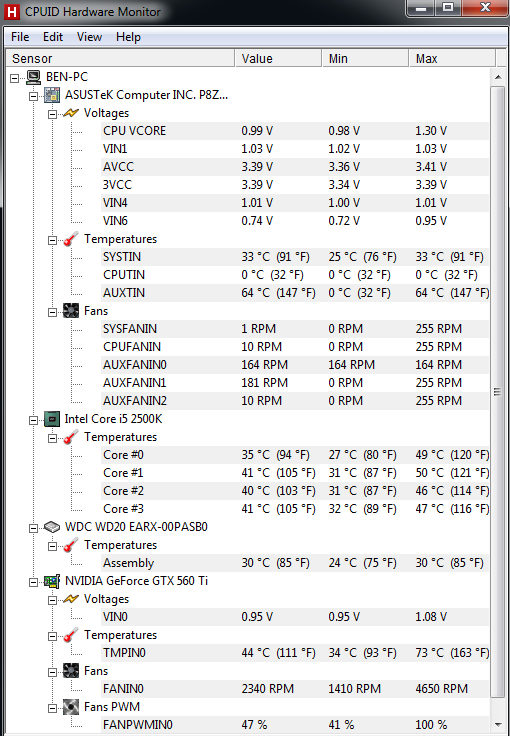Click the BEN-PC computer icon
Image resolution: width=510 pixels, height=736 pixels.
coord(33,77)
